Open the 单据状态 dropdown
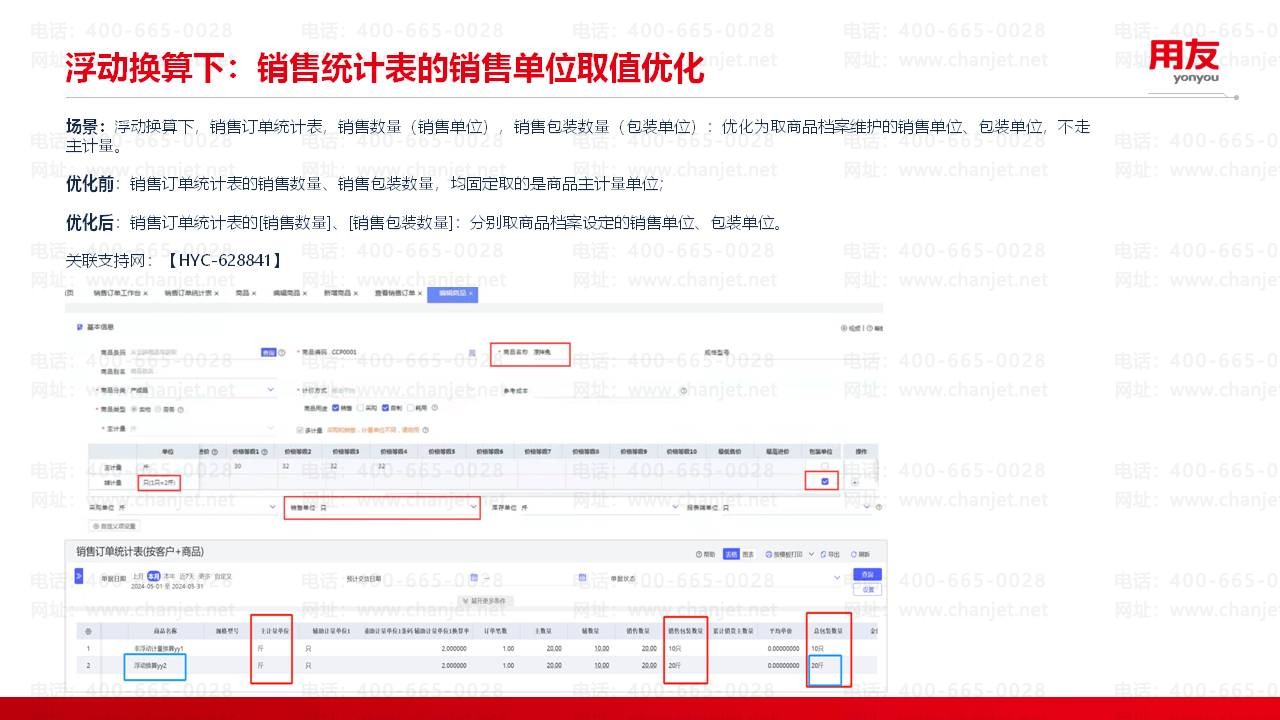 coord(837,578)
